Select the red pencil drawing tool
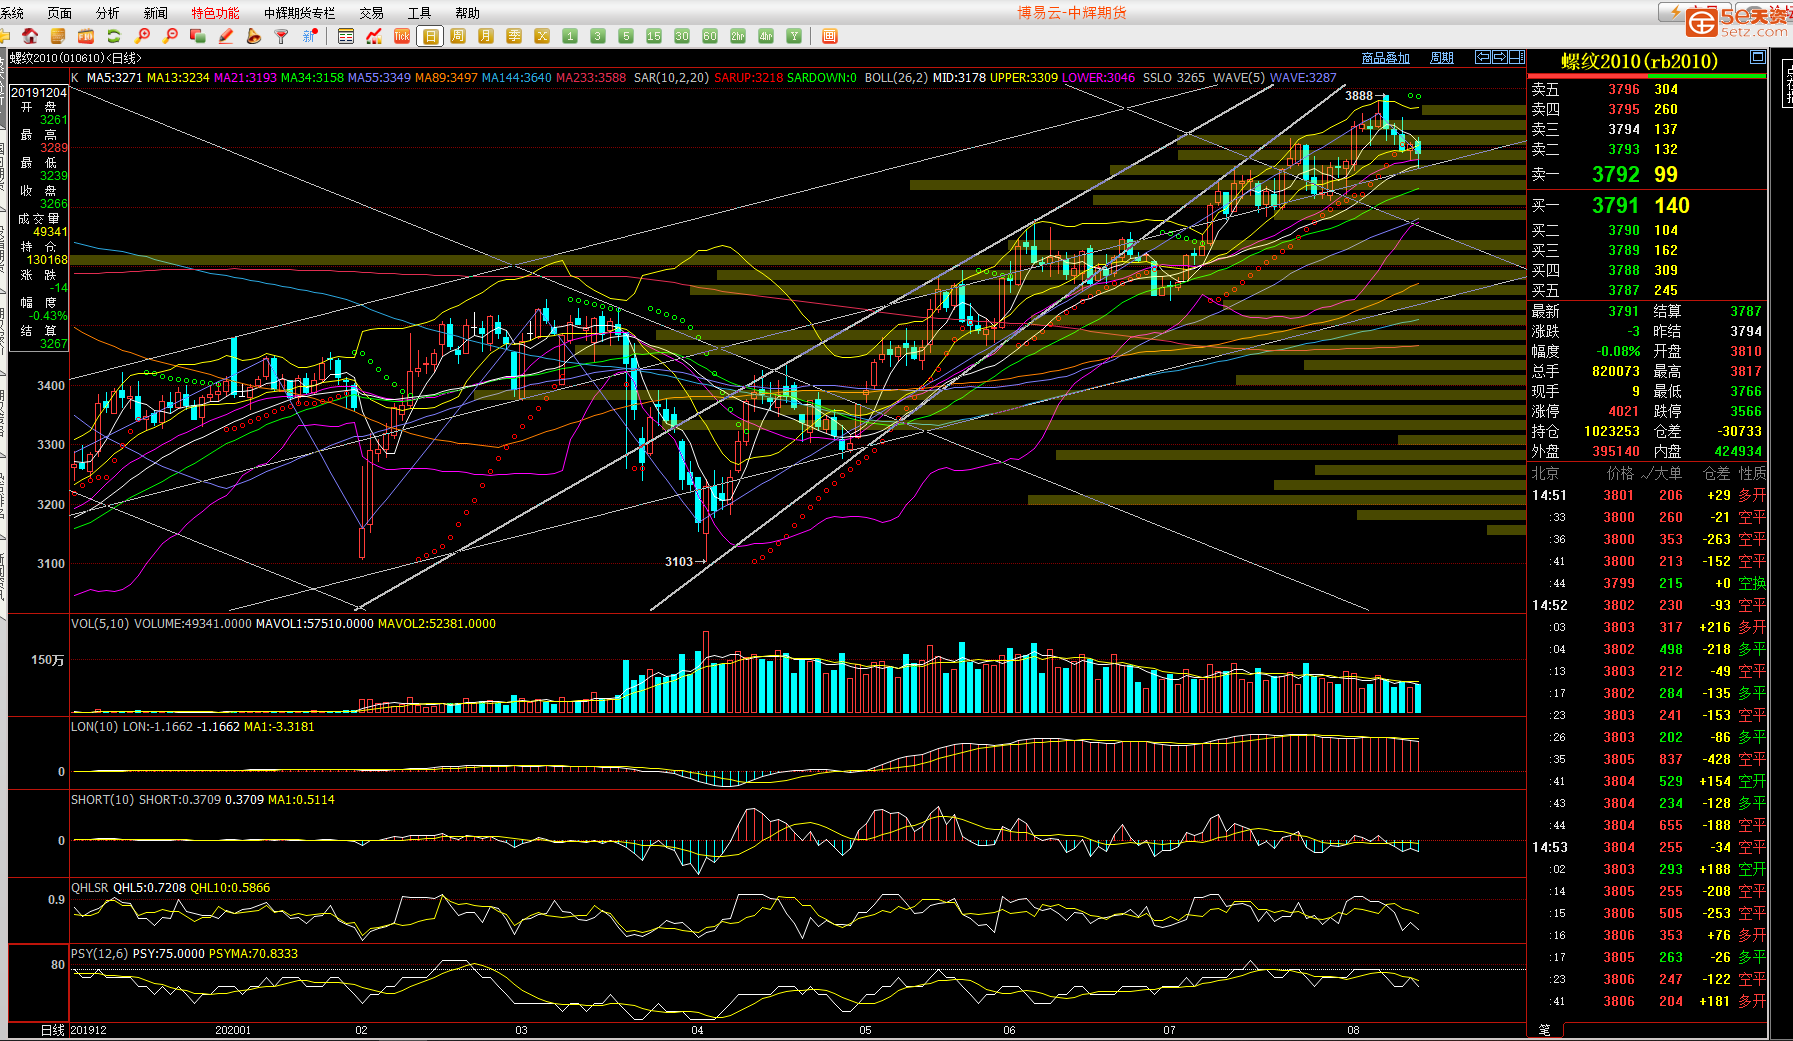1793x1041 pixels. [226, 36]
